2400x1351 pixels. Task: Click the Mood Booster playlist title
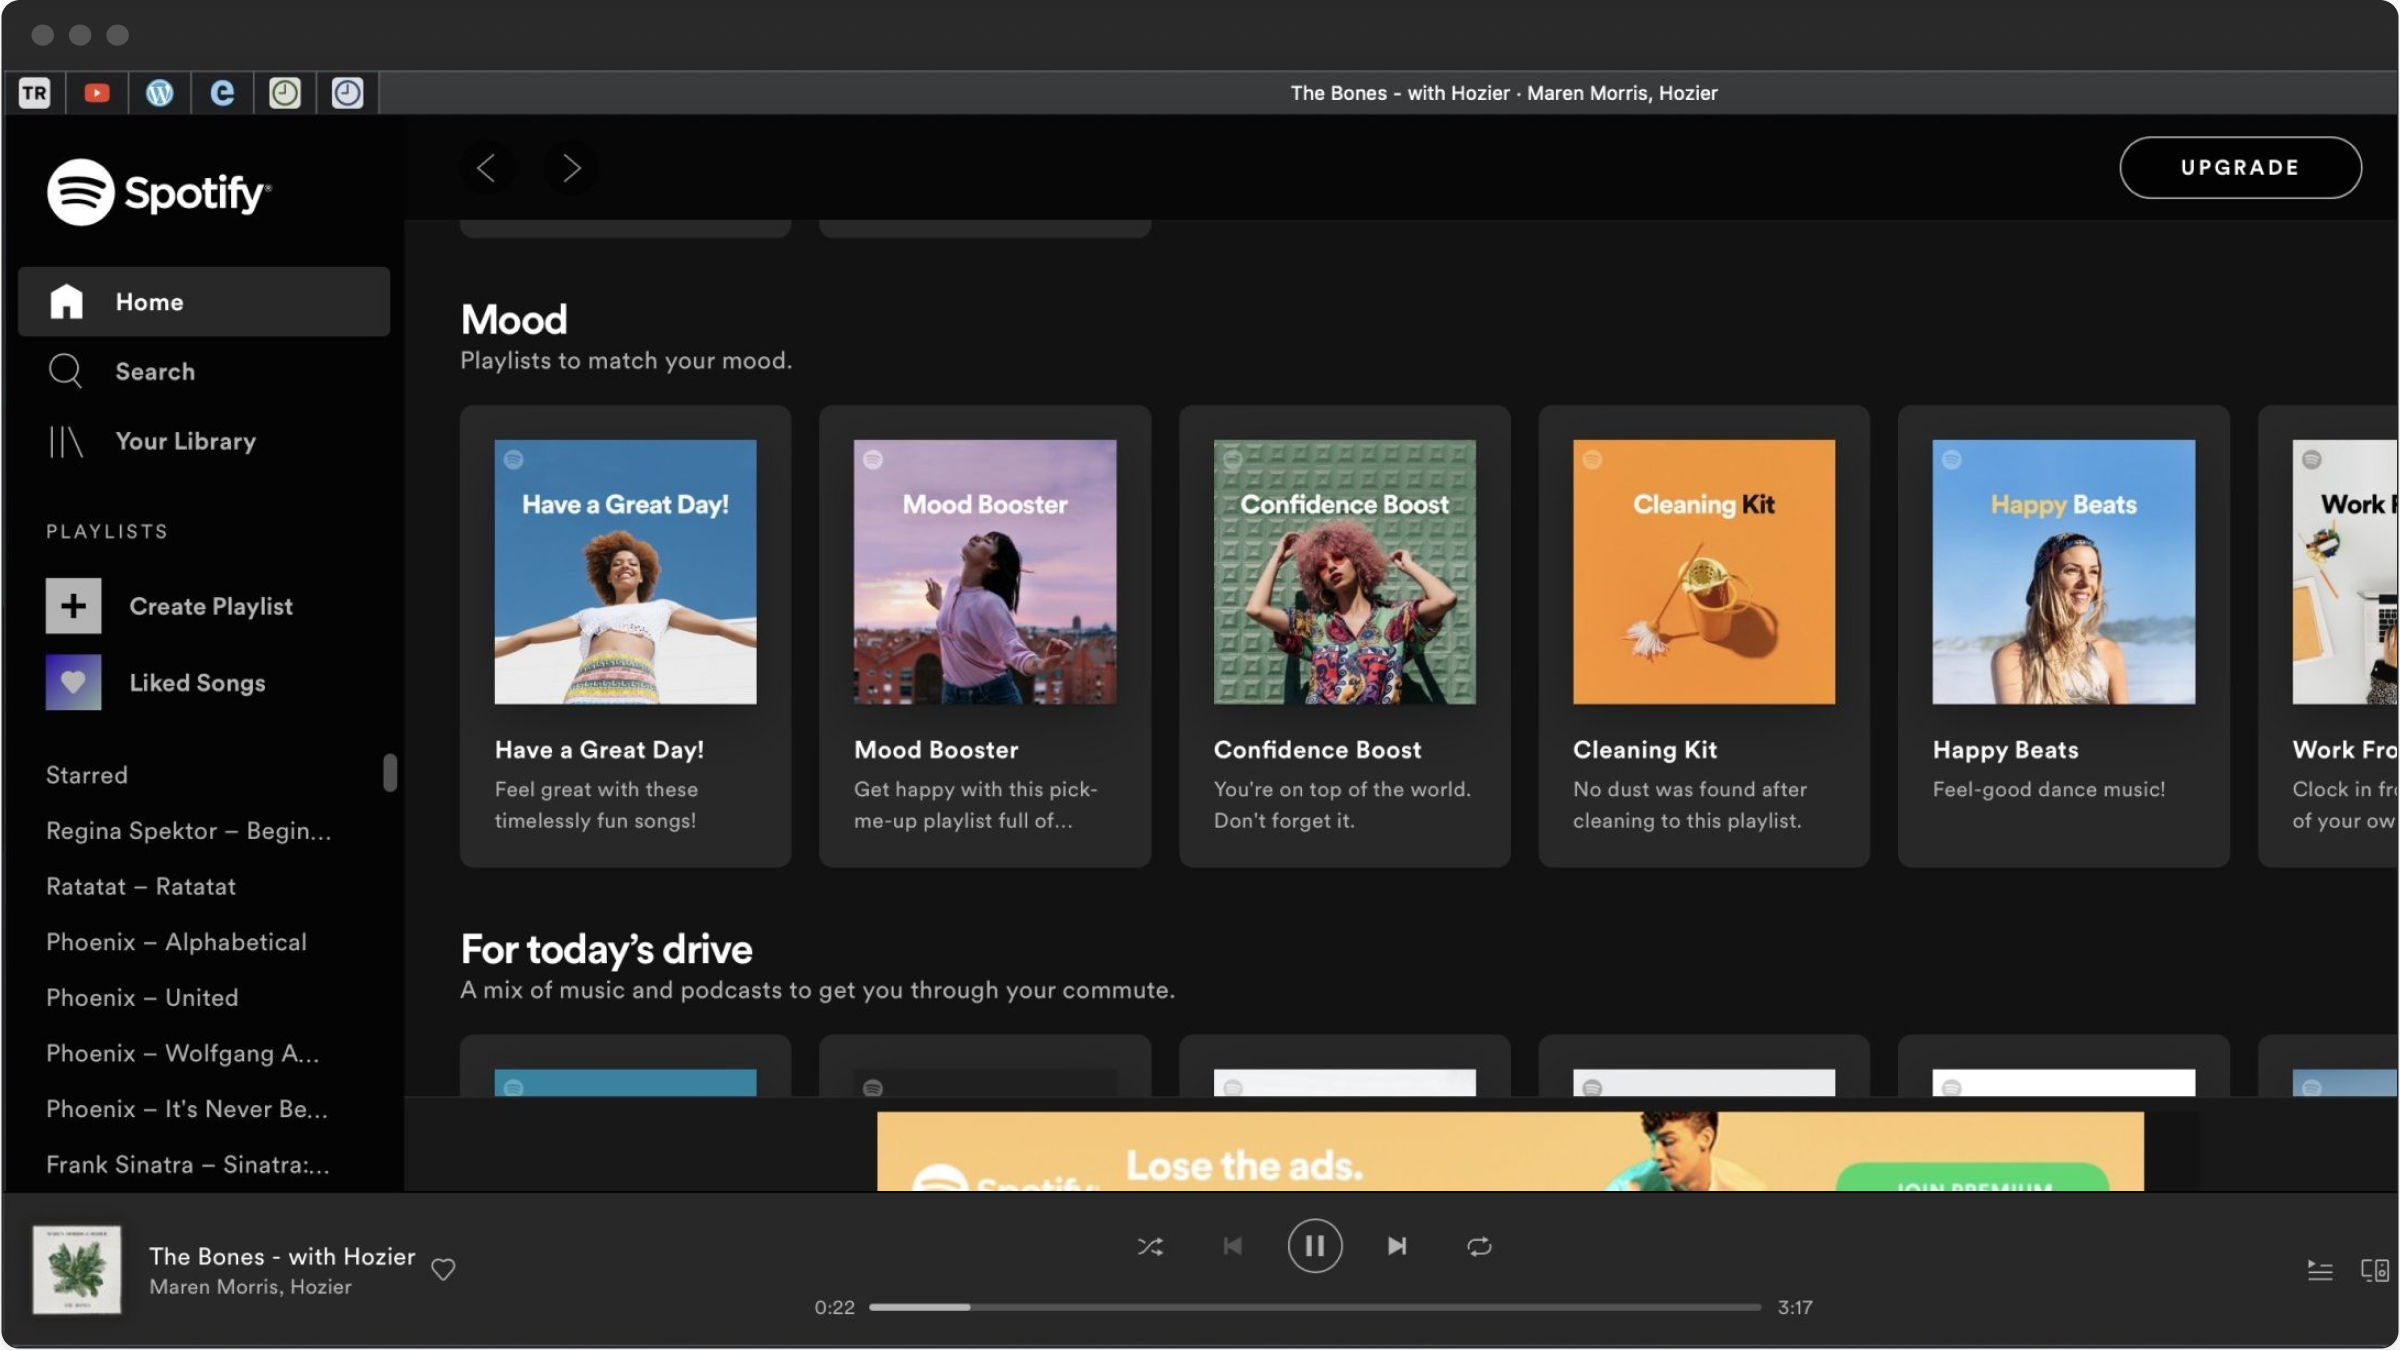click(x=936, y=750)
